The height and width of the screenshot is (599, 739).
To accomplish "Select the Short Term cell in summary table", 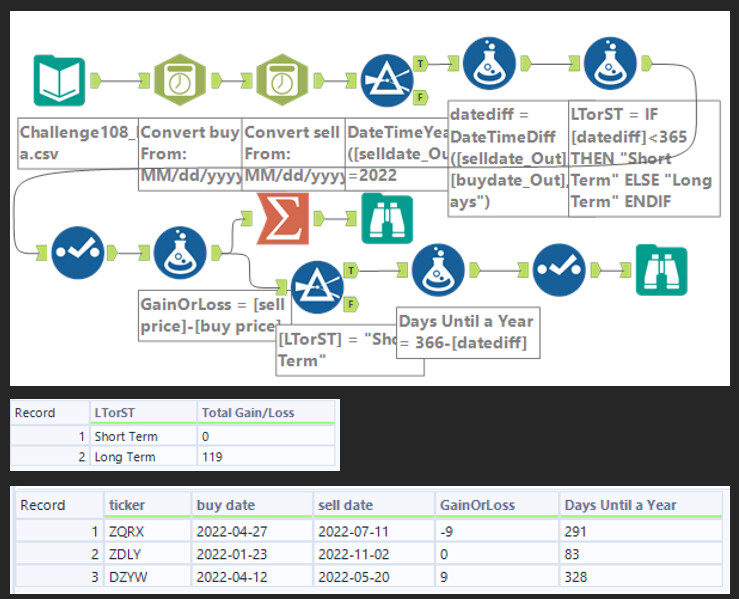I will (x=143, y=436).
